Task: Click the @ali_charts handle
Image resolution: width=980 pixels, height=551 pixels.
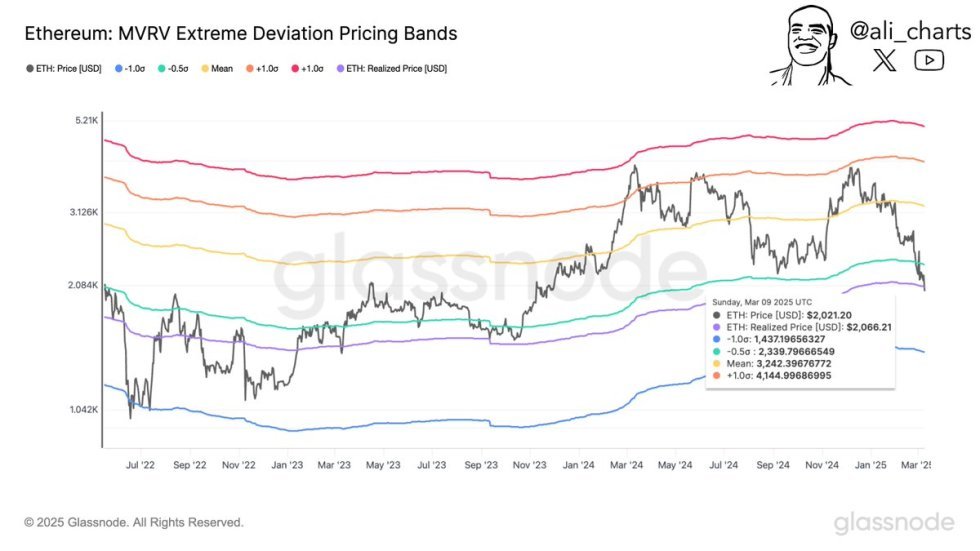Action: tap(908, 31)
